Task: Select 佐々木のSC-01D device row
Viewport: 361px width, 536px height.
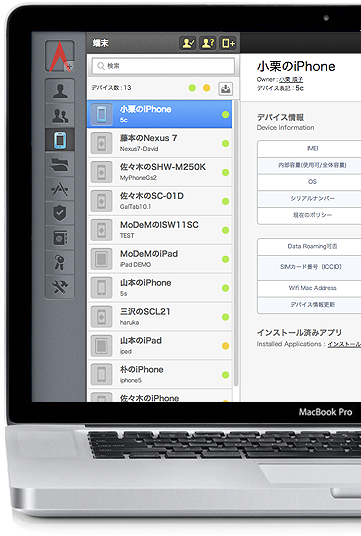Action: pos(160,201)
